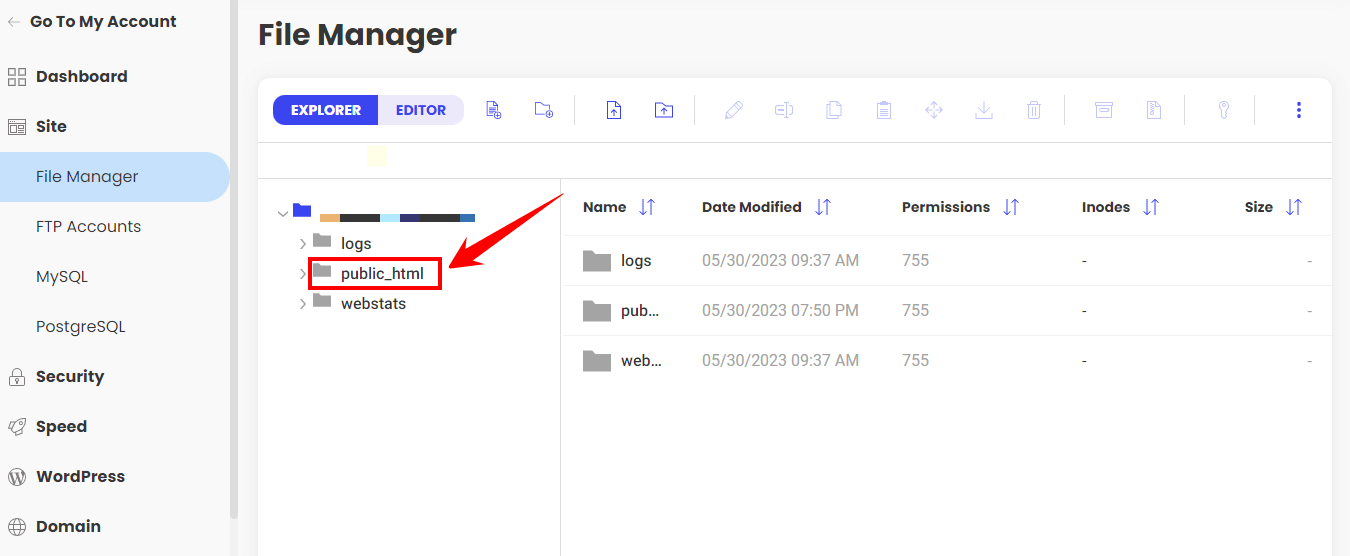Open the three-dot more options menu
1350x556 pixels.
[x=1298, y=110]
